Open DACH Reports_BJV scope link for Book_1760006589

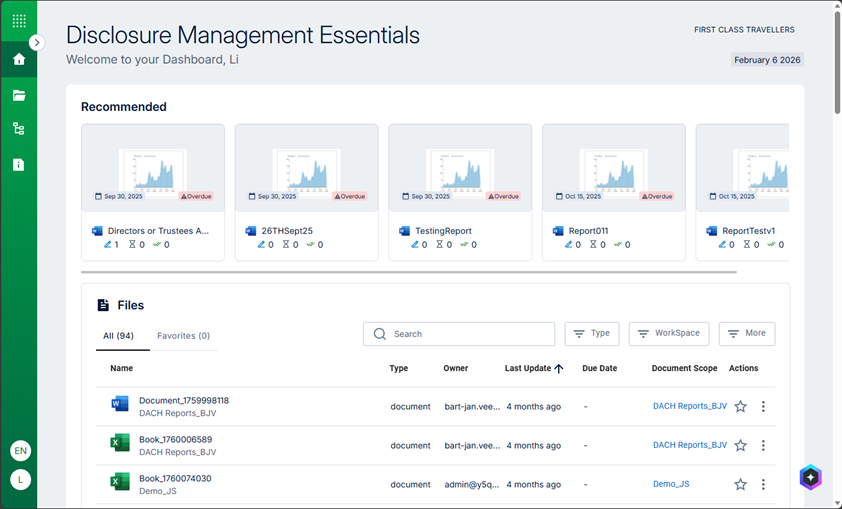tap(689, 445)
